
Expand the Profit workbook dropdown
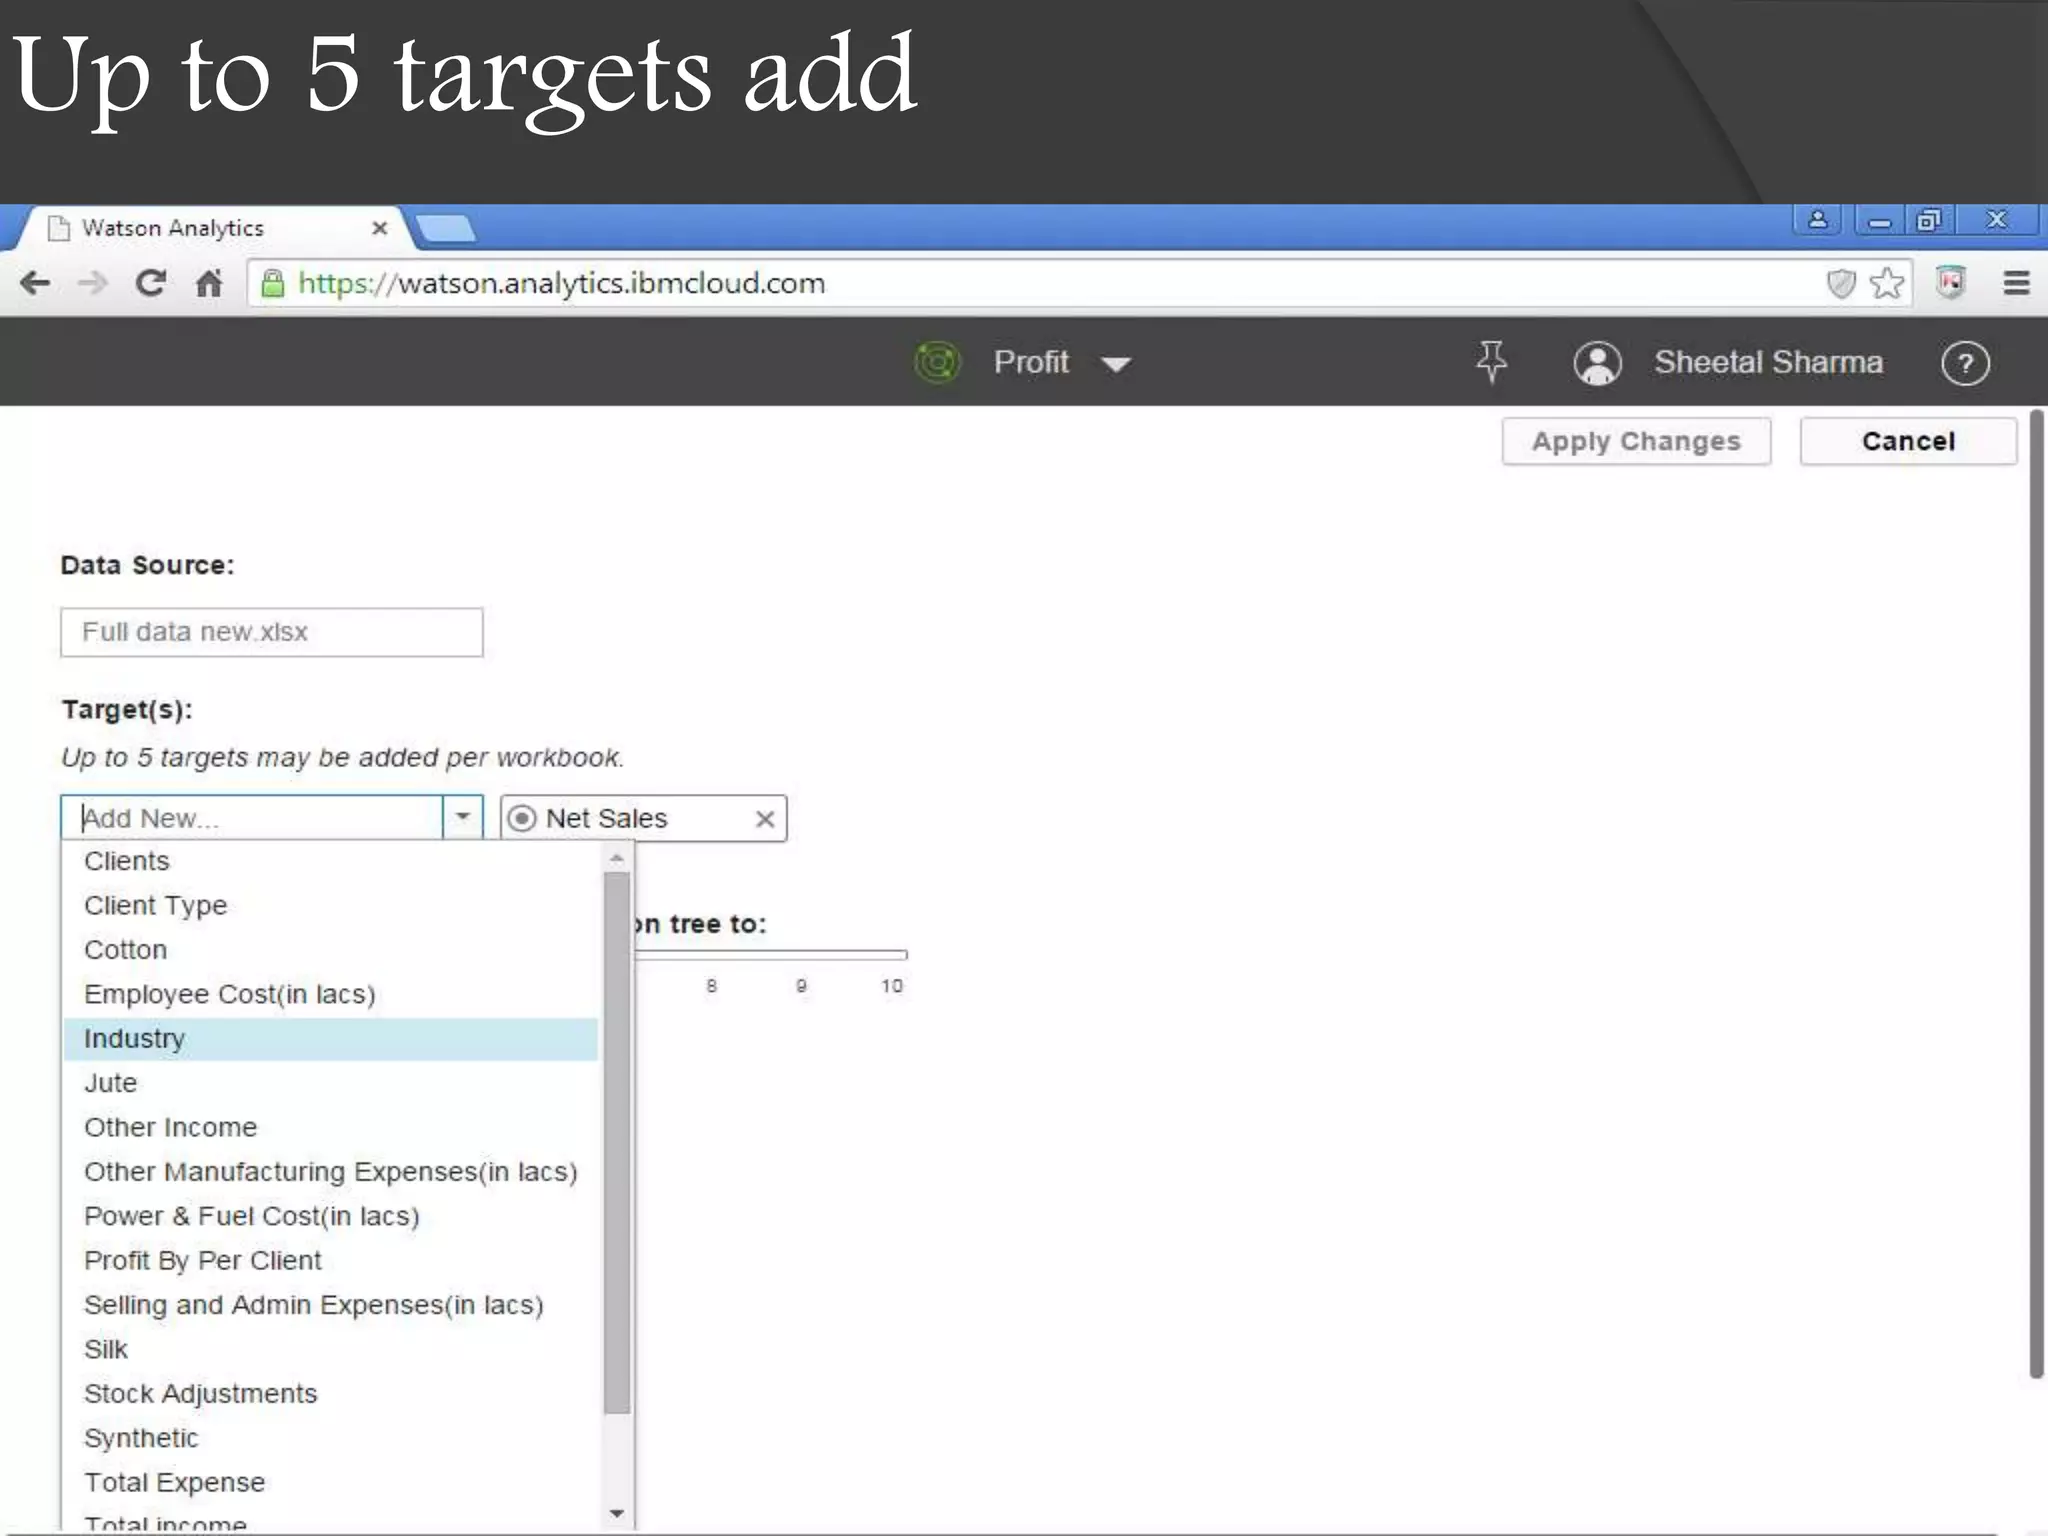coord(1116,364)
